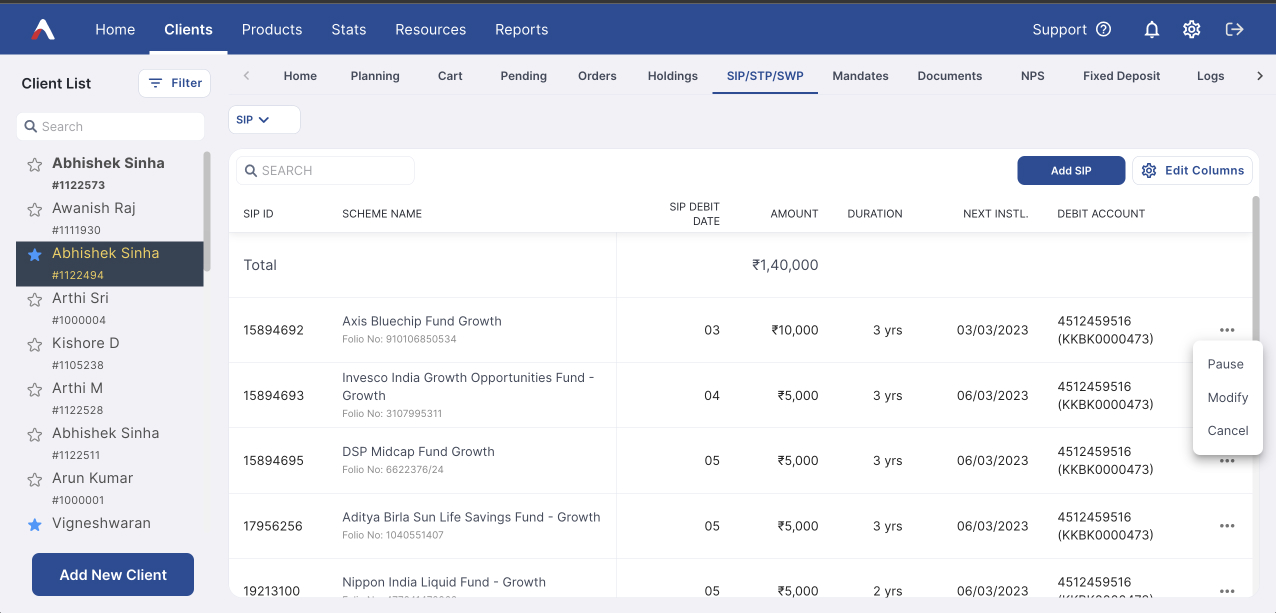1276x613 pixels.
Task: Click the app logo in the header
Action: 43,29
